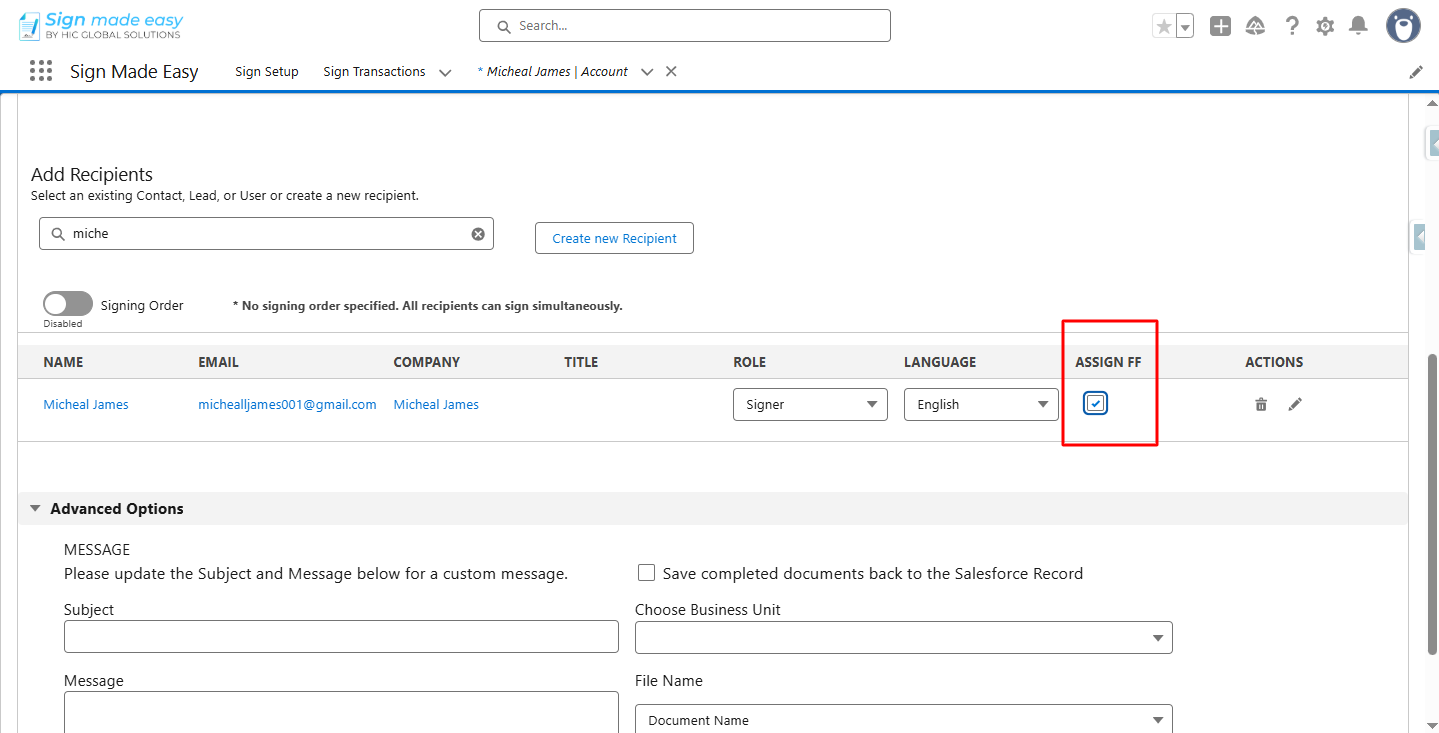The image size is (1439, 733).
Task: Enable Save completed documents back to Salesforce
Action: tap(647, 573)
